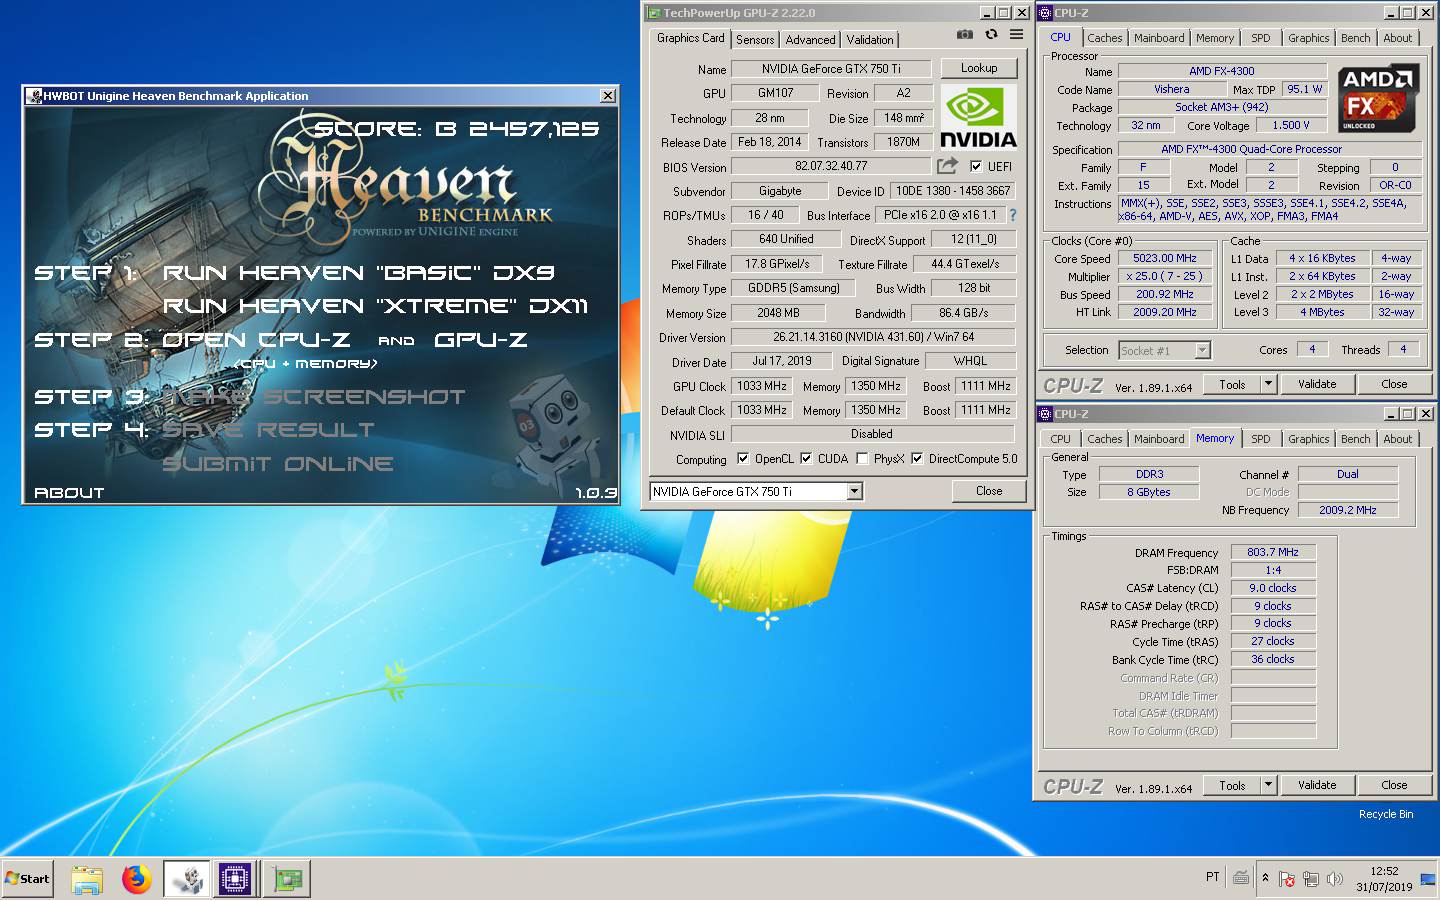
Task: Toggle the UEFI checkbox in GPU-Z
Action: (x=976, y=166)
